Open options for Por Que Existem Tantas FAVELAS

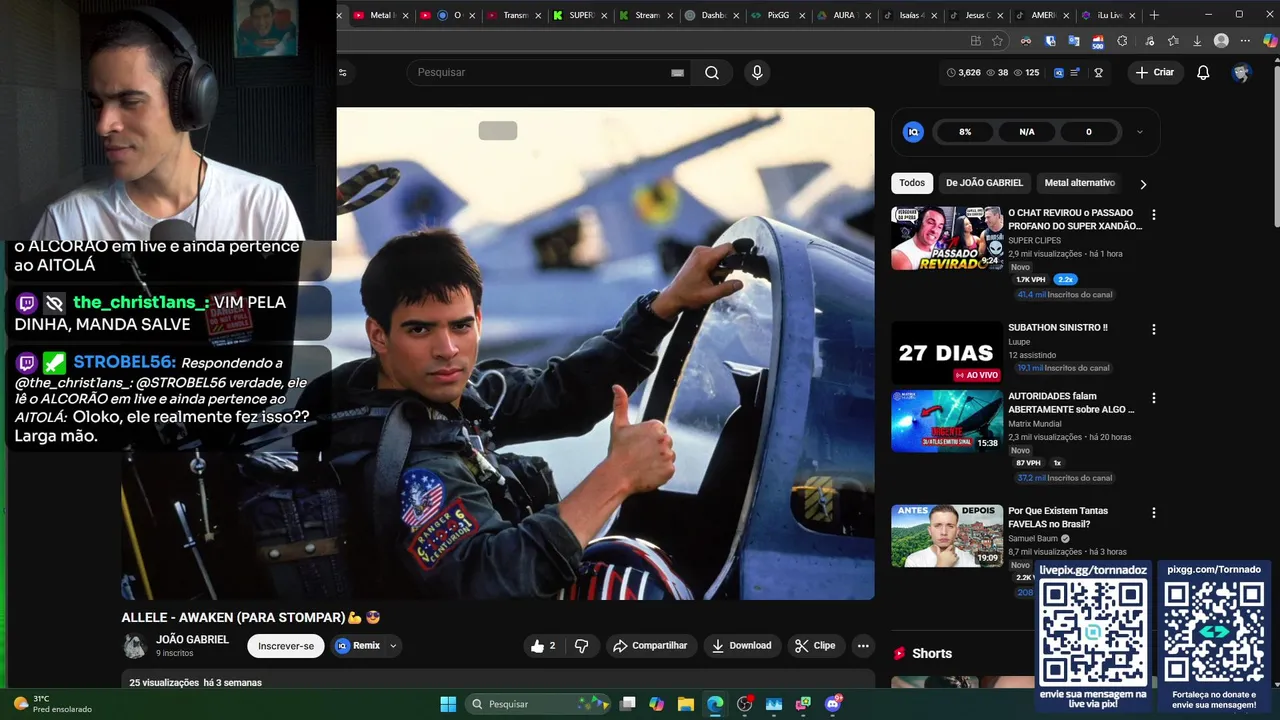(x=1153, y=513)
